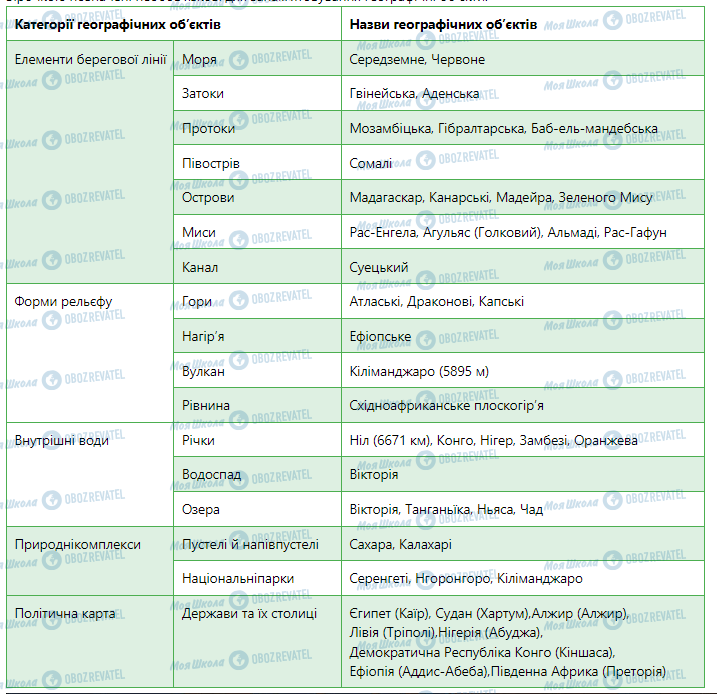Click the 'Протоки' row label
The width and height of the screenshot is (717, 694).
[209, 128]
